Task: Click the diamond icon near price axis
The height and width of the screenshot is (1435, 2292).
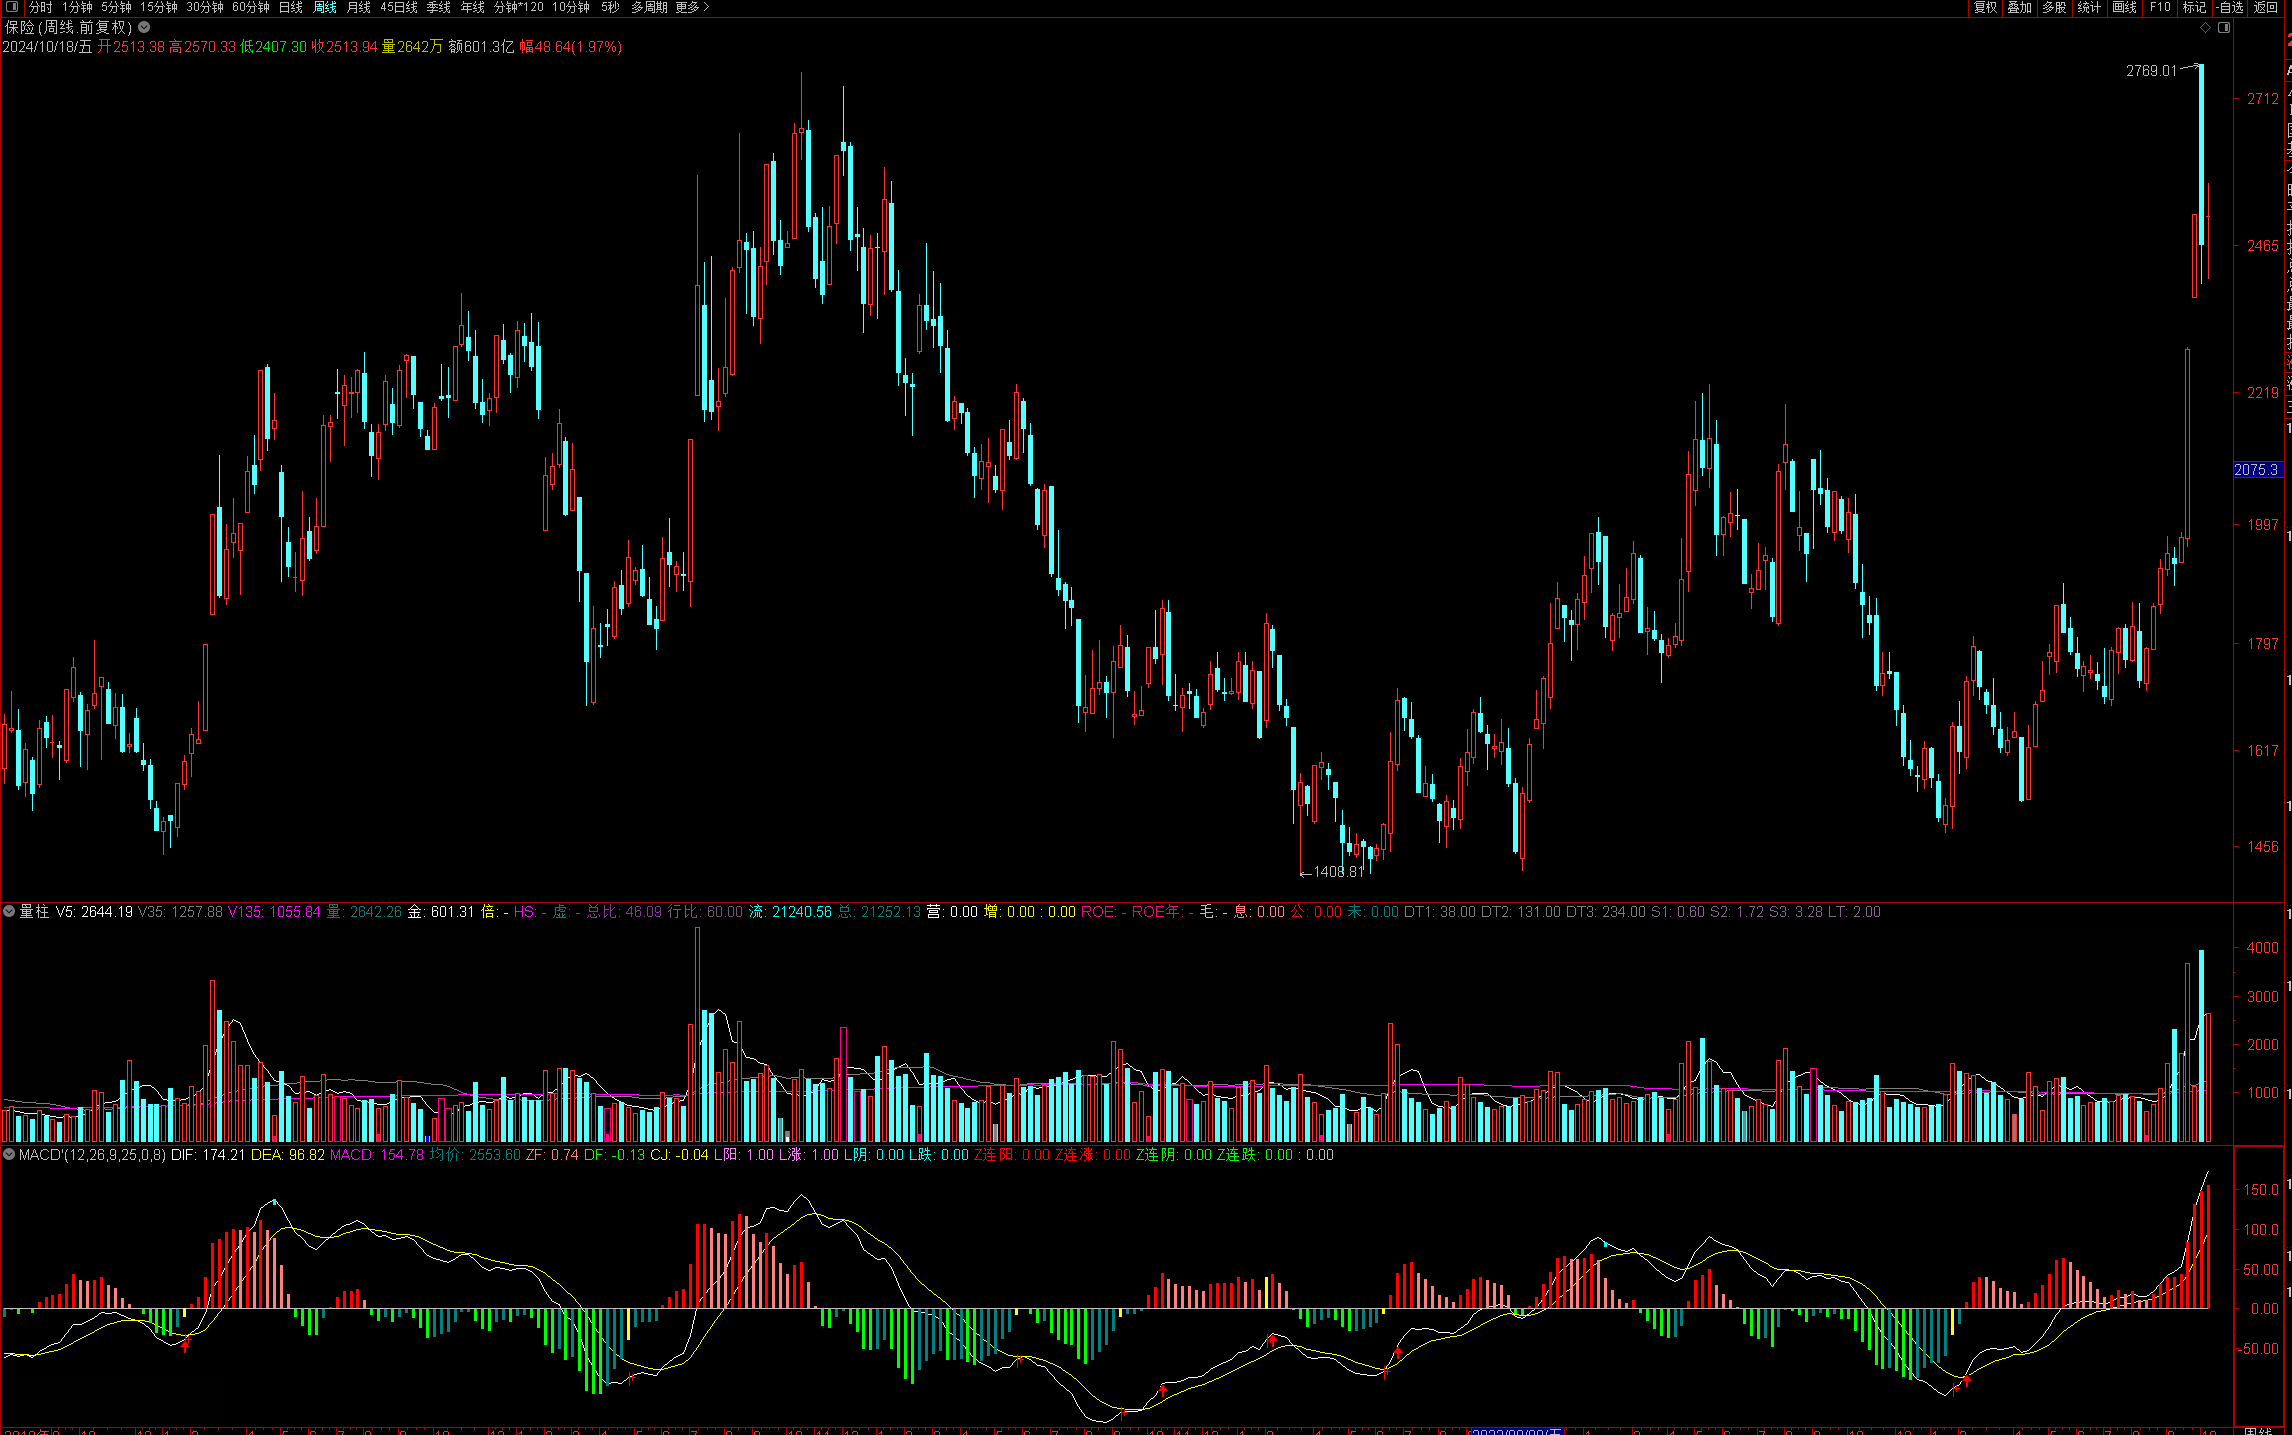Action: tap(2205, 28)
